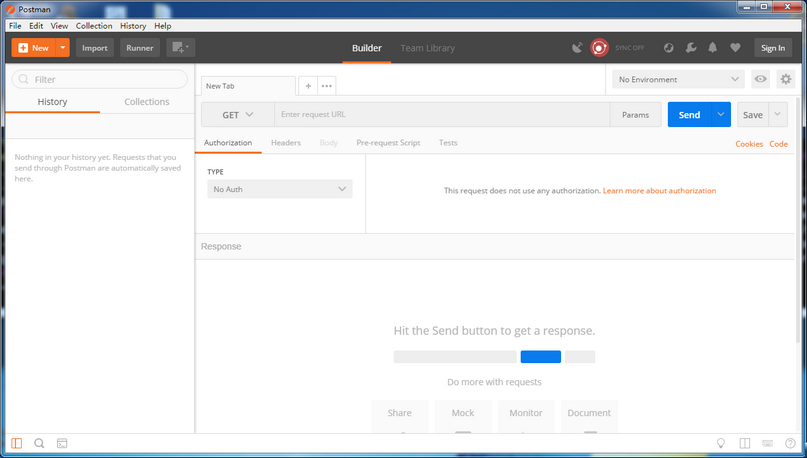Click the Params button
The height and width of the screenshot is (458, 807).
click(x=635, y=115)
